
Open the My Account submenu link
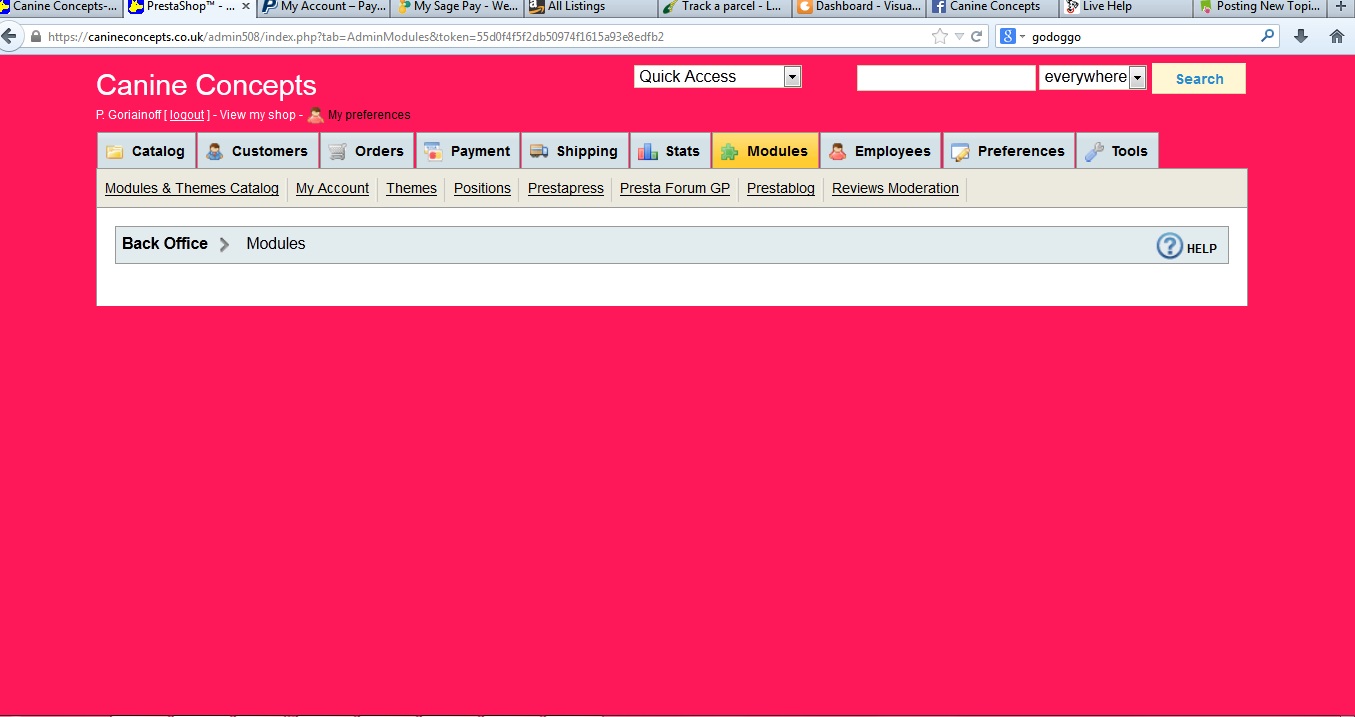click(332, 188)
